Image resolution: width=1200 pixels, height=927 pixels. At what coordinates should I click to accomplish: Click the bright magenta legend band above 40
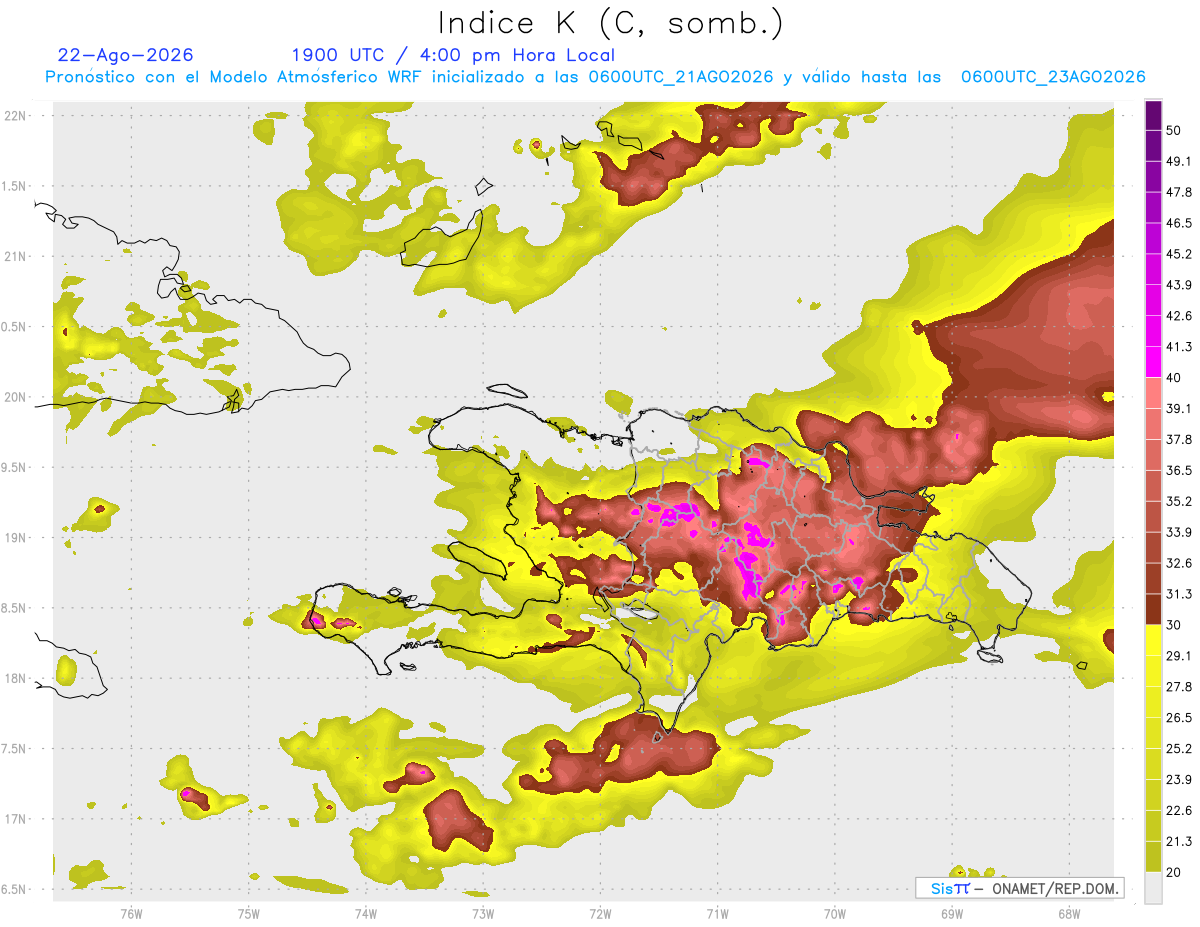1153,362
